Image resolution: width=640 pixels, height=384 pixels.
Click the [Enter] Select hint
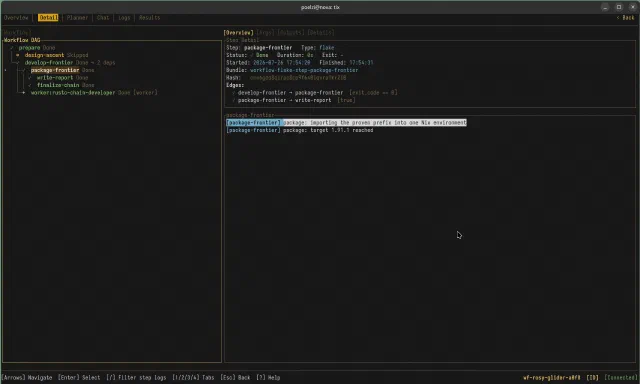click(x=79, y=378)
